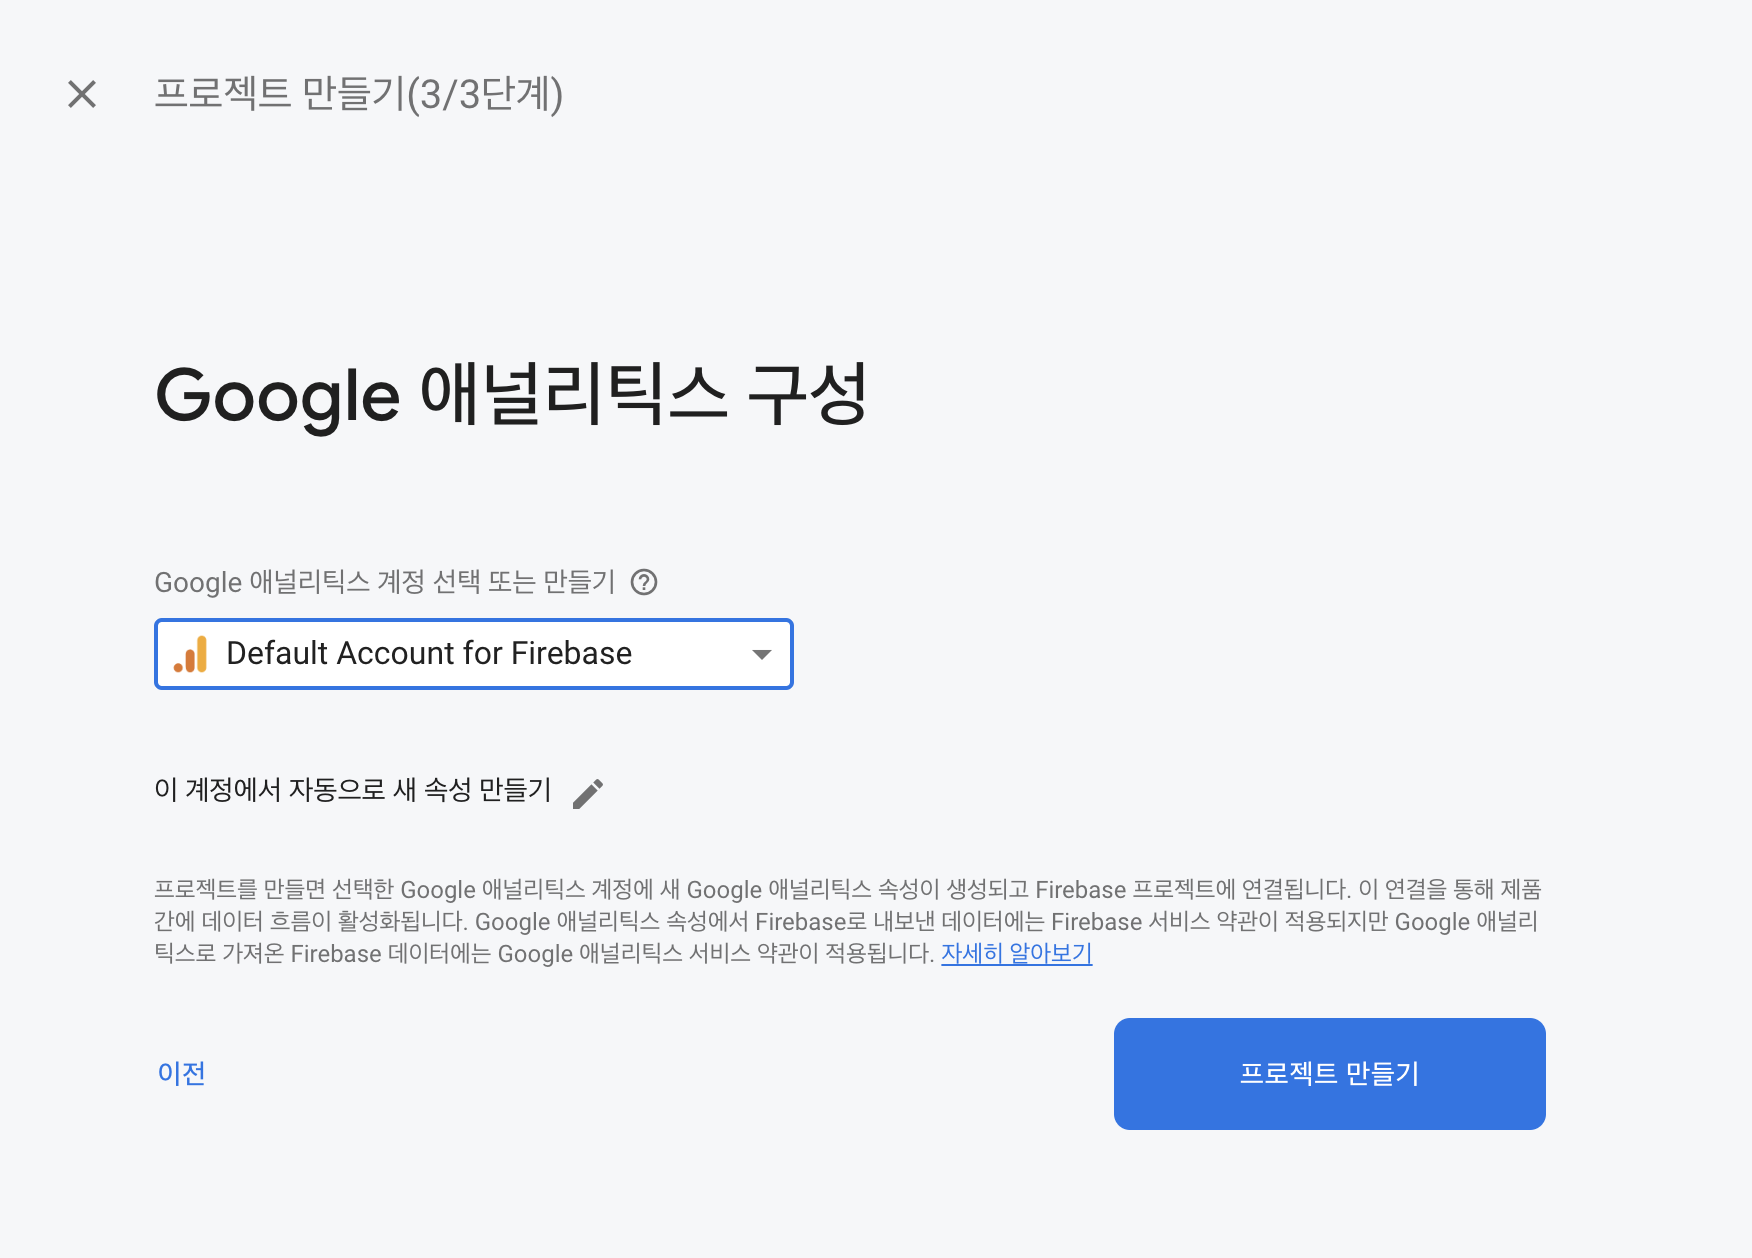Click the dropdown arrow in the account selector
Image resolution: width=1752 pixels, height=1258 pixels.
point(762,654)
